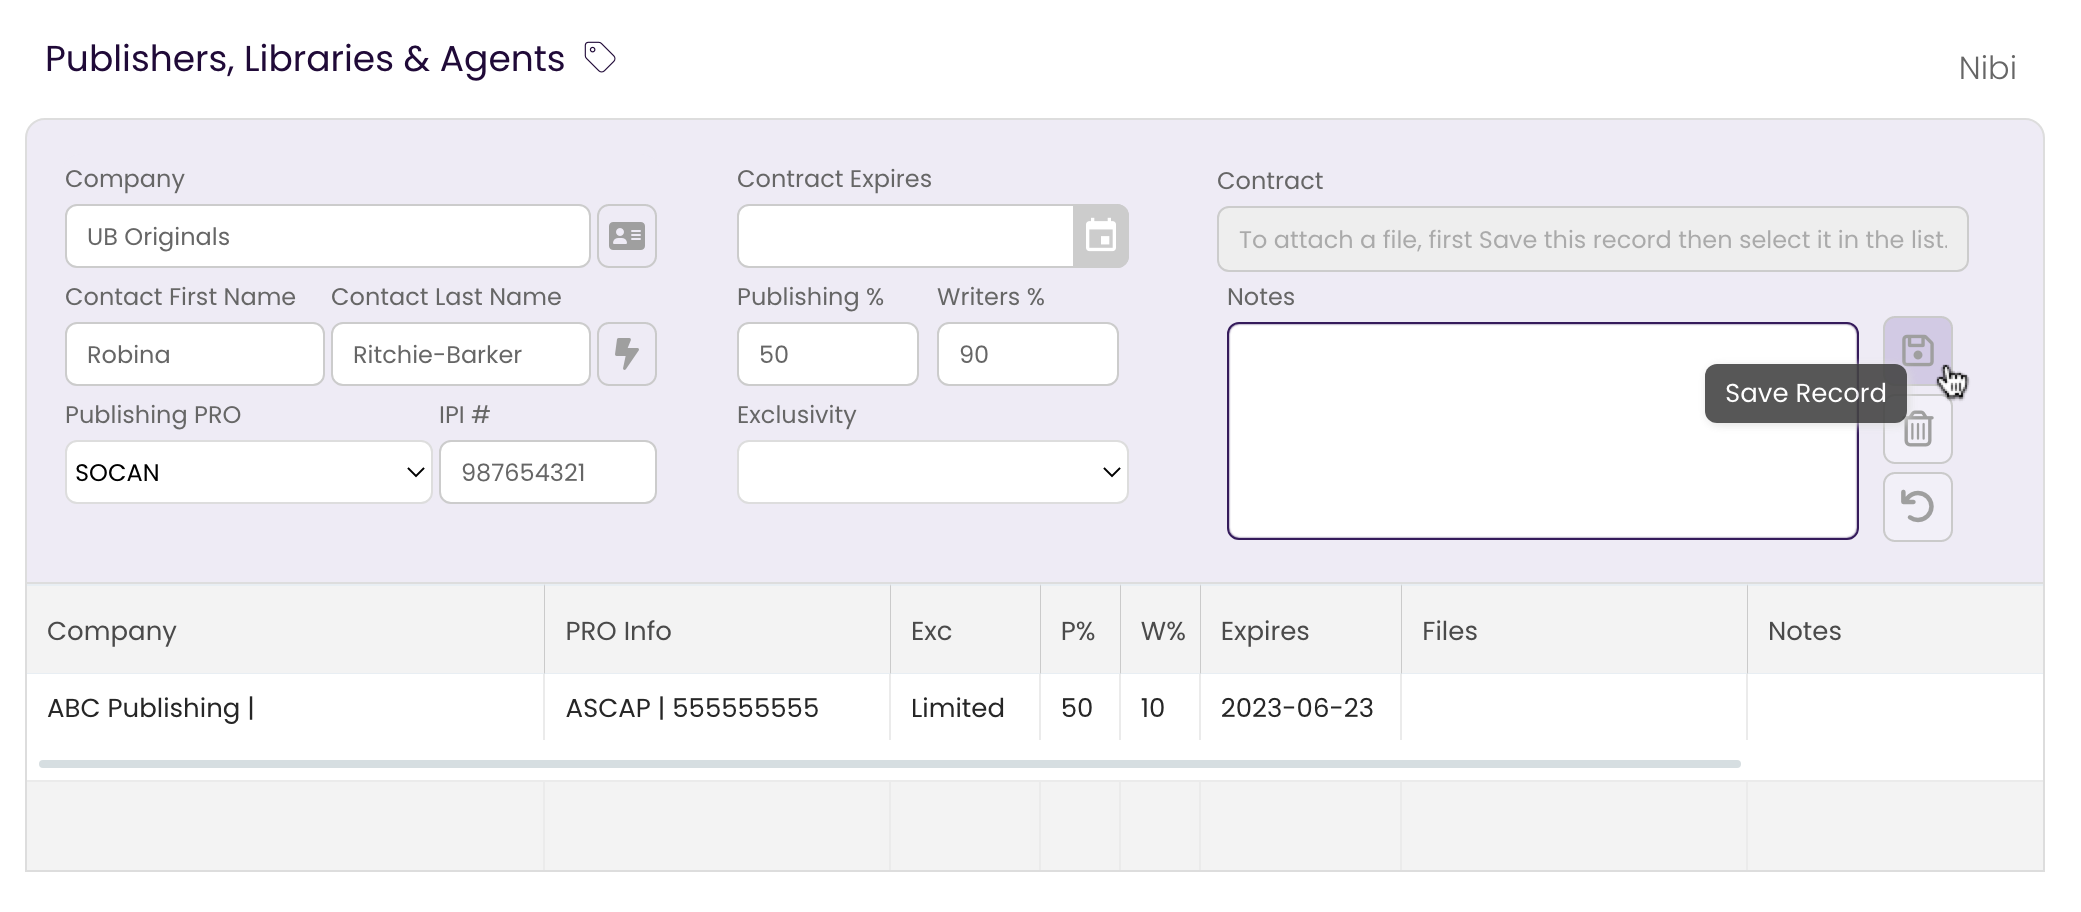Expand the Exclusivity dropdown
Screen dimensions: 2081x912
933,472
